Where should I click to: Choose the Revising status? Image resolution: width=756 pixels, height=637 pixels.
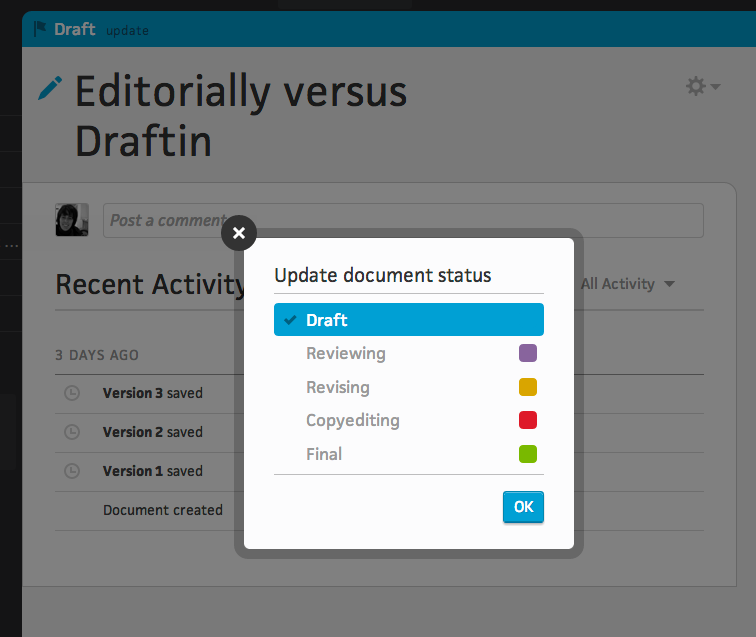click(408, 387)
